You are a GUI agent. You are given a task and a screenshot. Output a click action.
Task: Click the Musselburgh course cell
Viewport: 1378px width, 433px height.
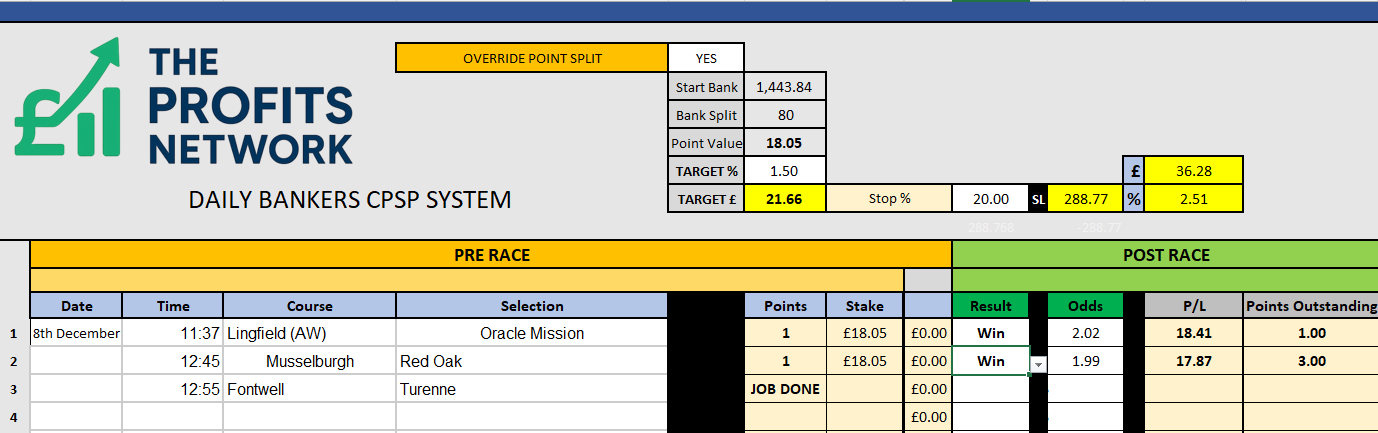tap(309, 361)
